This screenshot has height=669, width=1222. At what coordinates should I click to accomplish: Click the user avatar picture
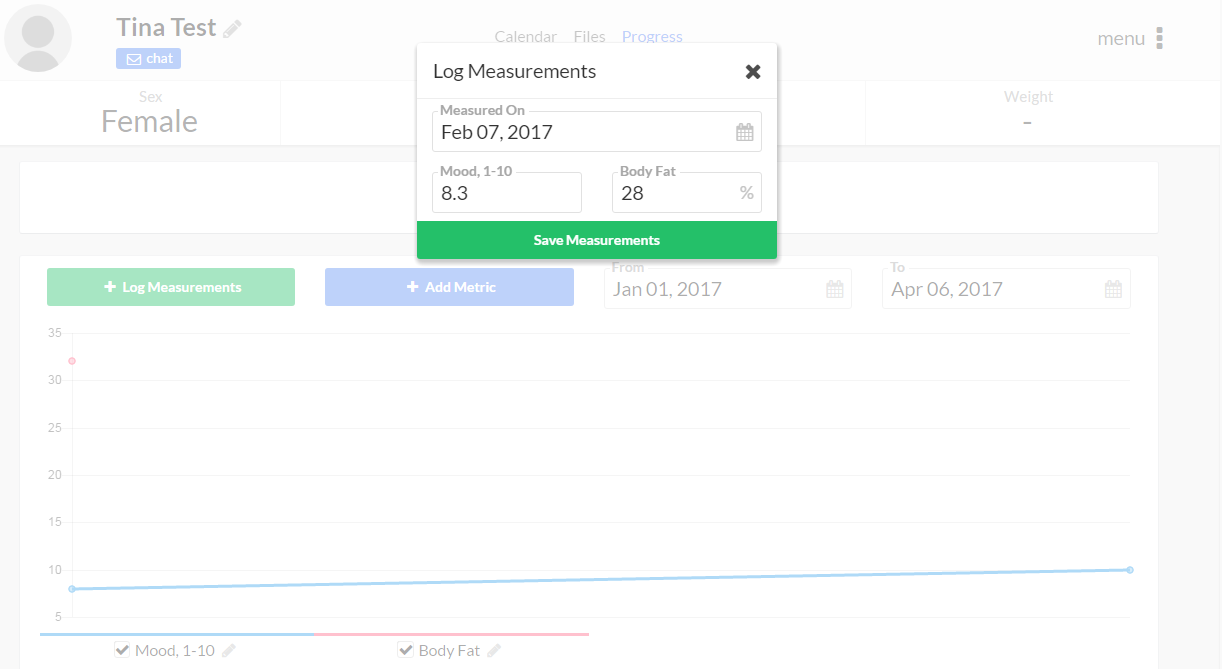tap(38, 38)
